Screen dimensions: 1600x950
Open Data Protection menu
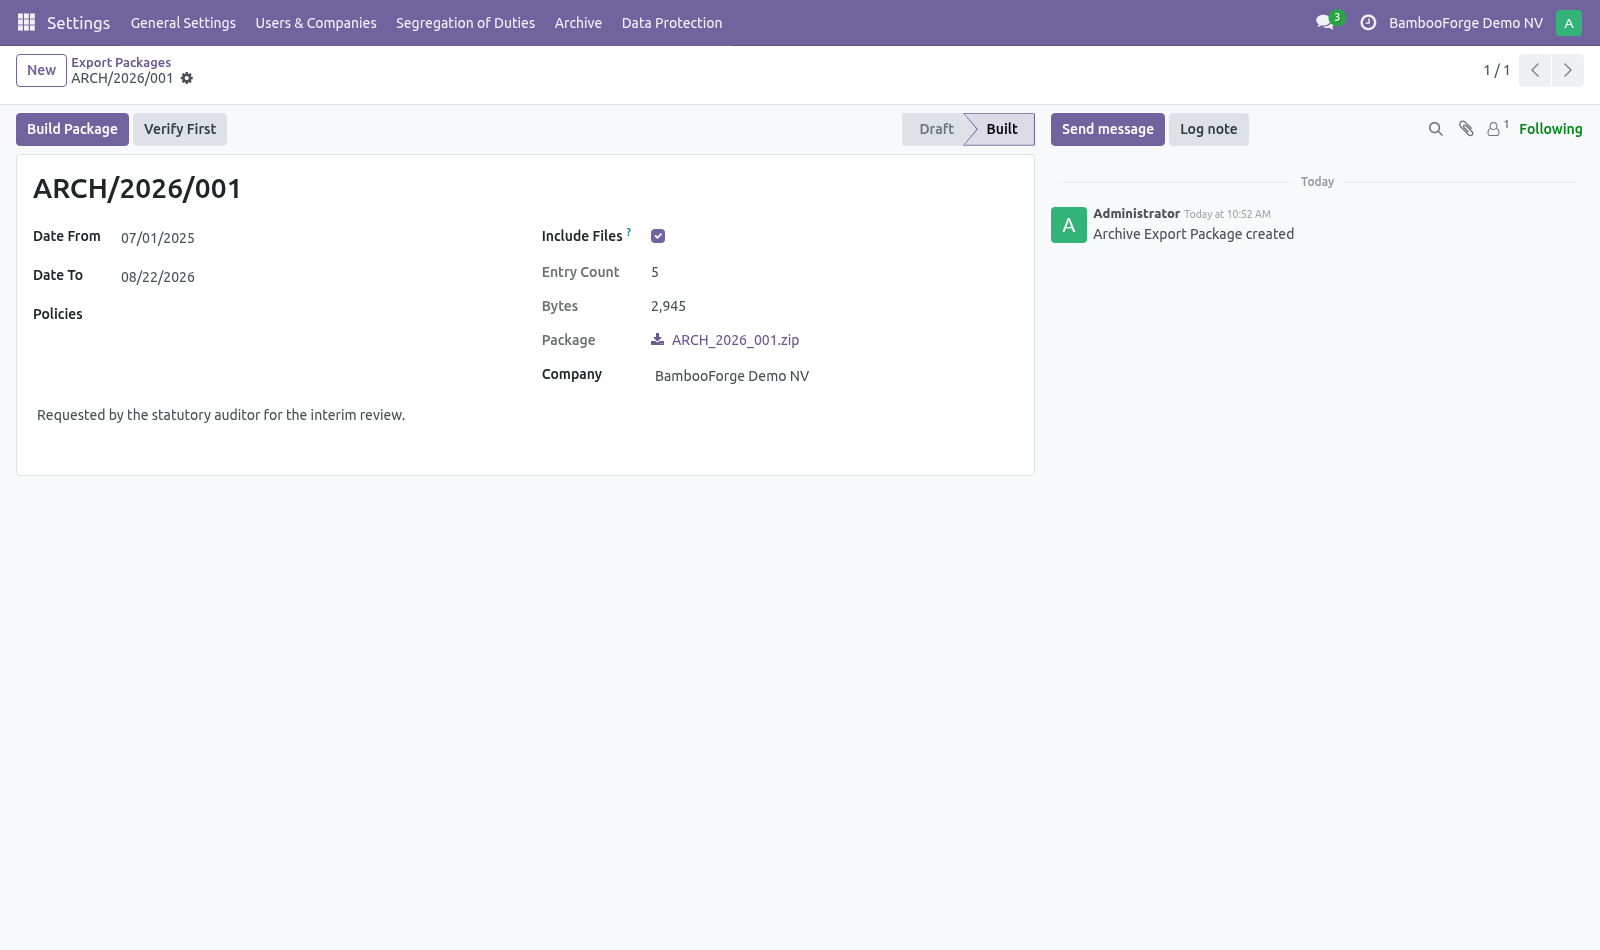672,23
